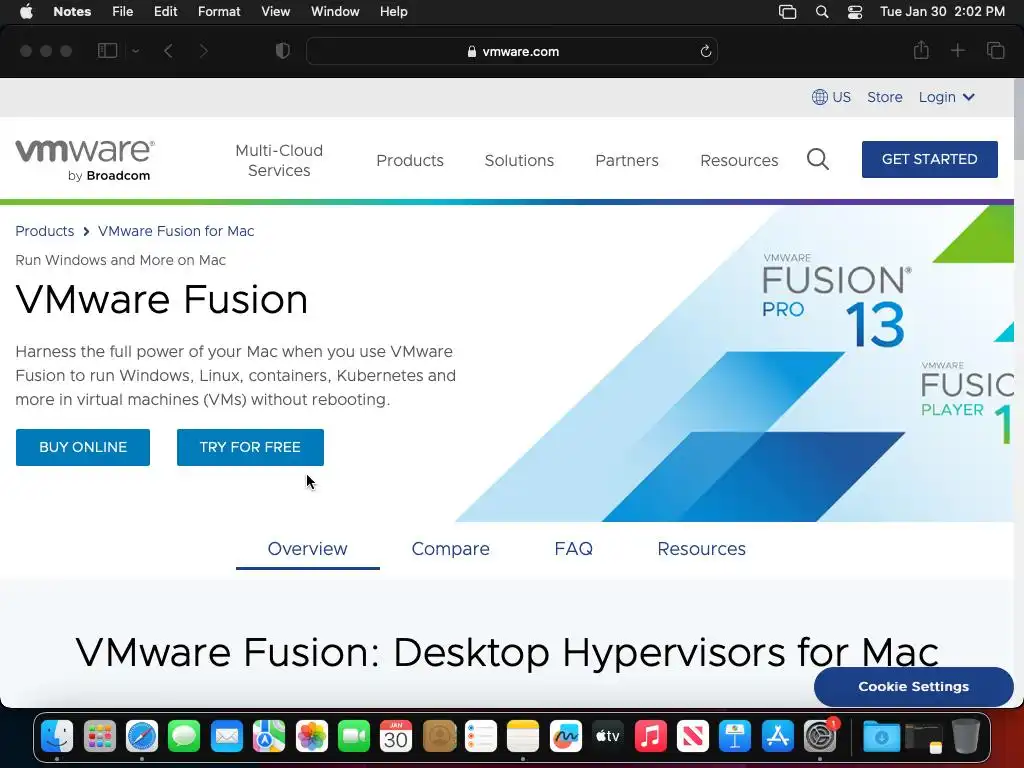Open Freeform from the Dock
The height and width of the screenshot is (768, 1024).
pos(566,737)
